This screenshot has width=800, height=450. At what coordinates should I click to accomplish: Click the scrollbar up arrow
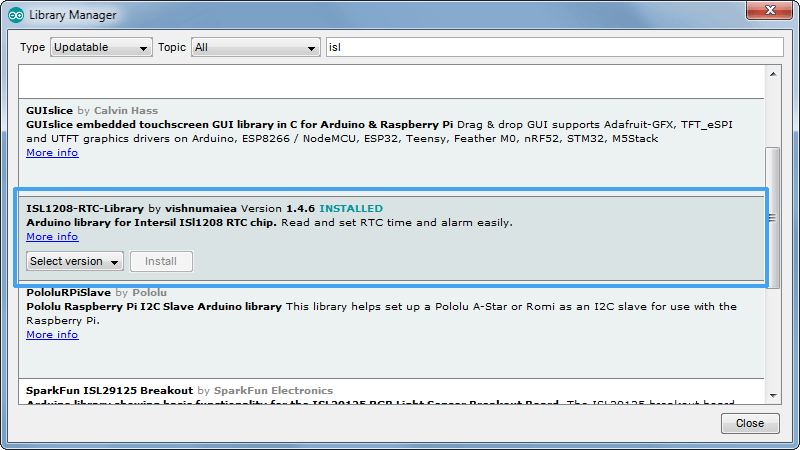(x=773, y=74)
